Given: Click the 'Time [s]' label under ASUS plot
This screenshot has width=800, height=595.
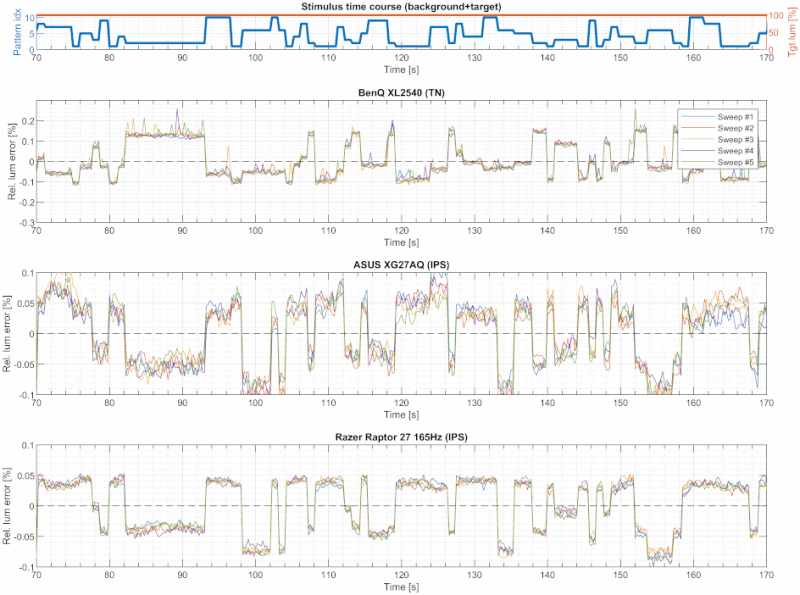Looking at the screenshot, I should point(401,415).
